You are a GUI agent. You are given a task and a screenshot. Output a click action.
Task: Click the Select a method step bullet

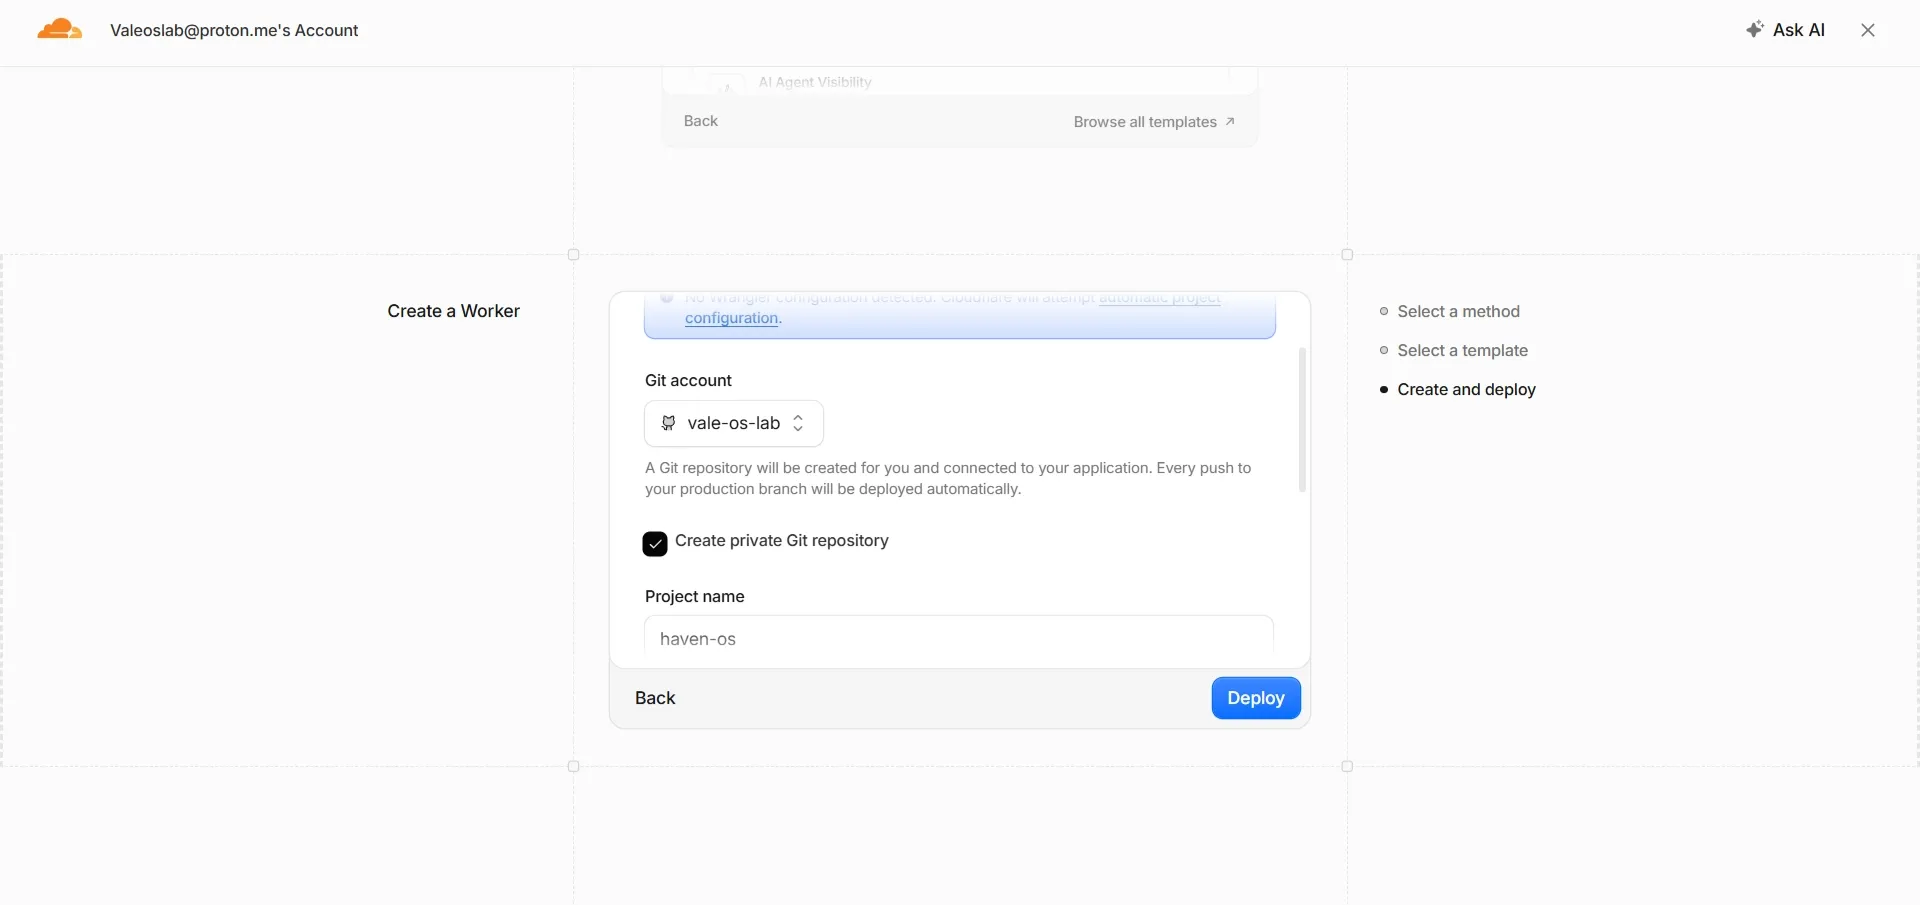tap(1384, 311)
